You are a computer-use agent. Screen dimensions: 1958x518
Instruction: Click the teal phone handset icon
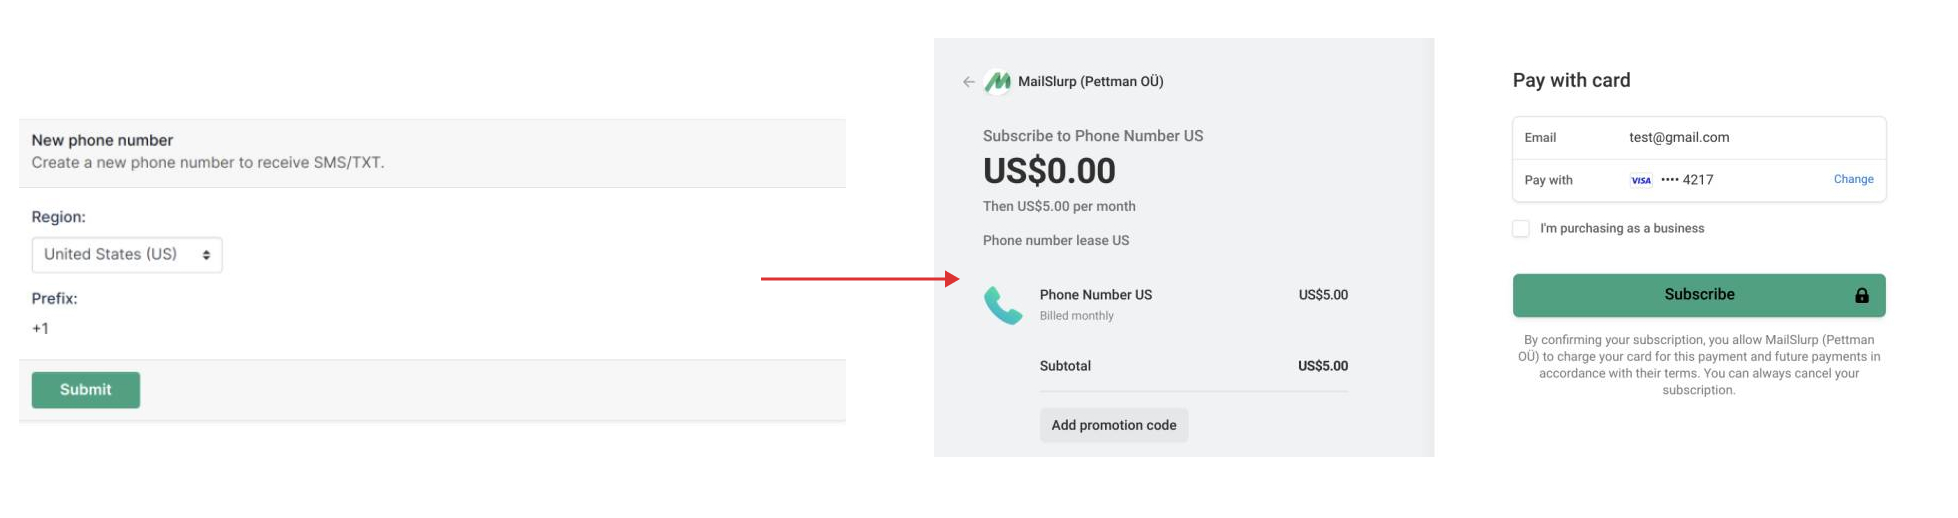(x=1003, y=305)
